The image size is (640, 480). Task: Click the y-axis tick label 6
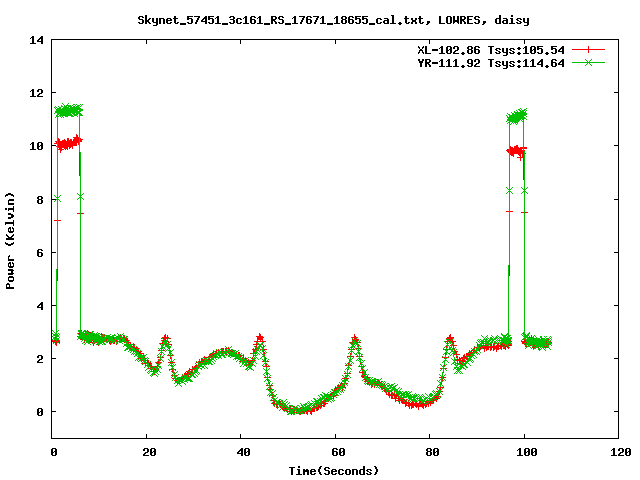40,253
